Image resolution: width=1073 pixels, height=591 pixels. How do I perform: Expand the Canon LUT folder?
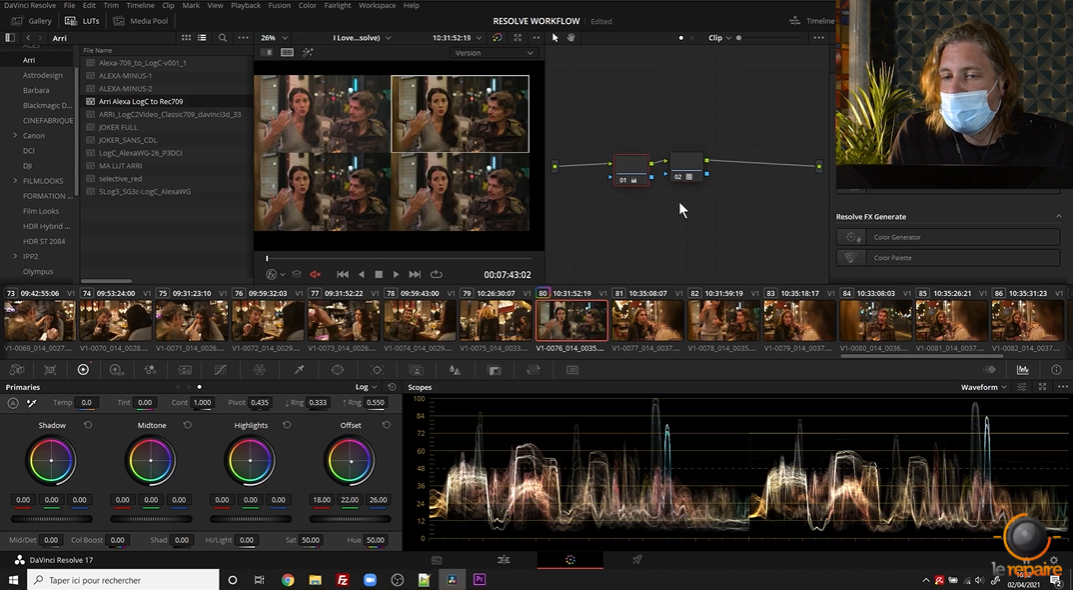[x=15, y=135]
